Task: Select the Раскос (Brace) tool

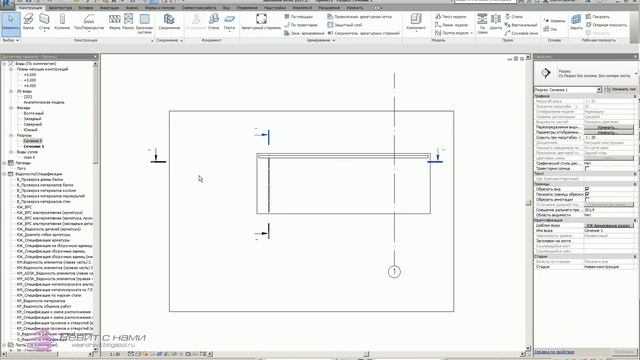Action: 128,22
